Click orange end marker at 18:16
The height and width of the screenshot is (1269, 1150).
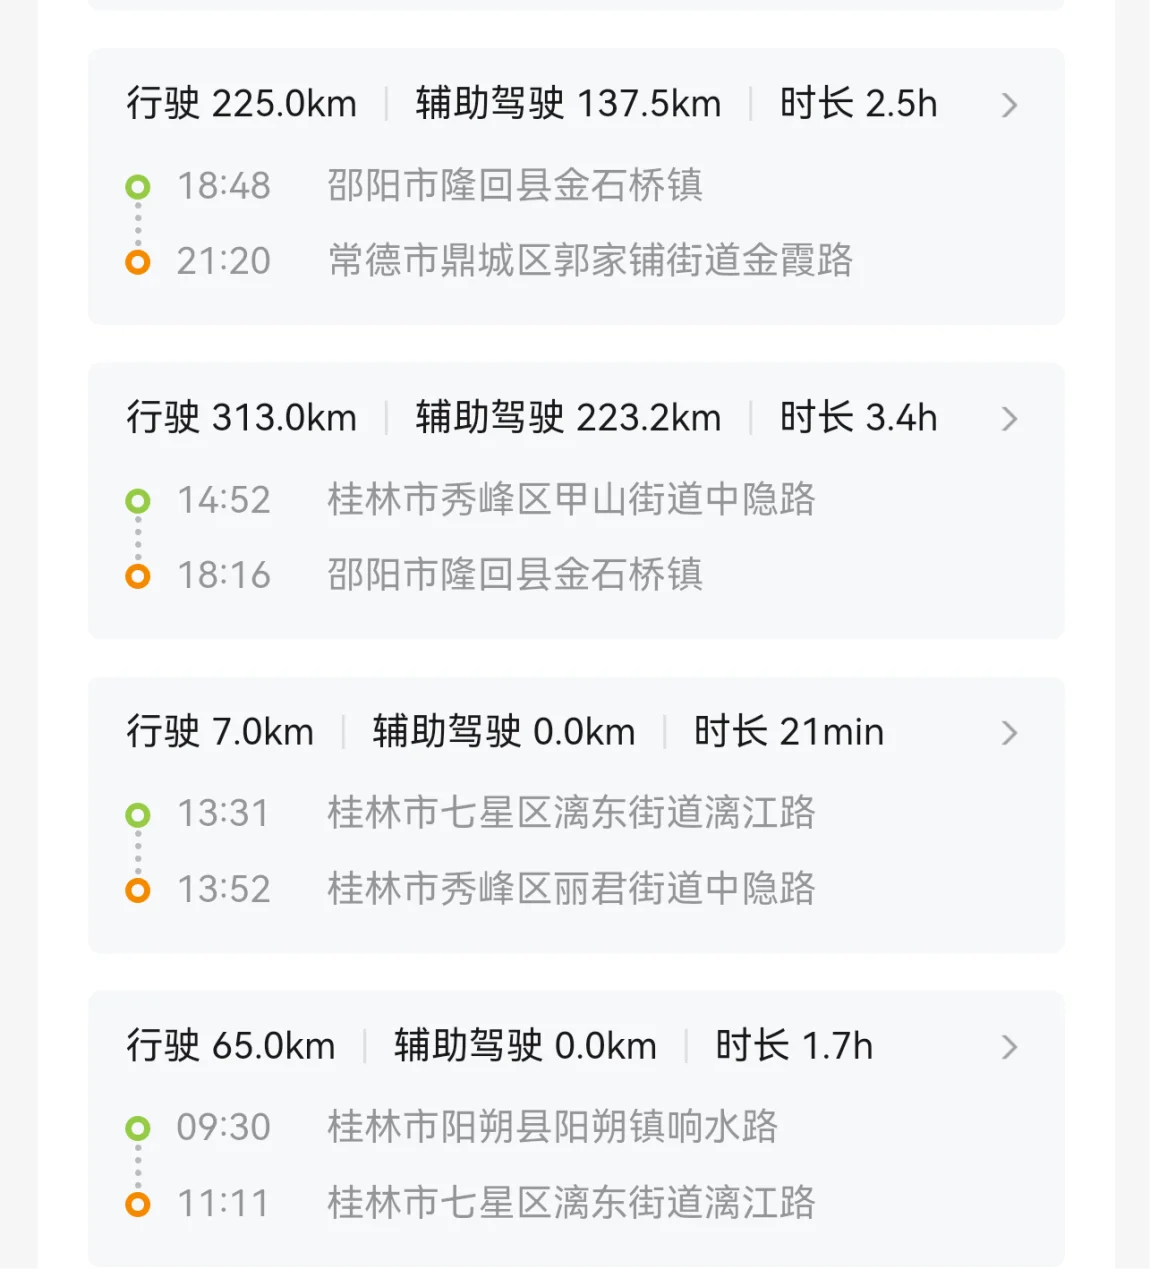(x=138, y=576)
